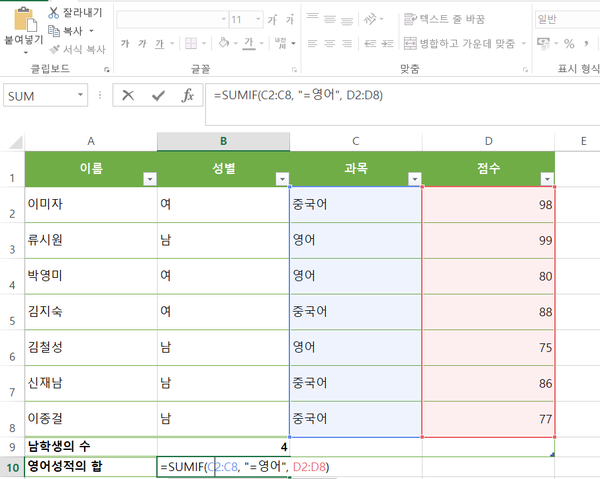The height and width of the screenshot is (479, 600).
Task: Cancel the formula entry with X
Action: pos(128,95)
